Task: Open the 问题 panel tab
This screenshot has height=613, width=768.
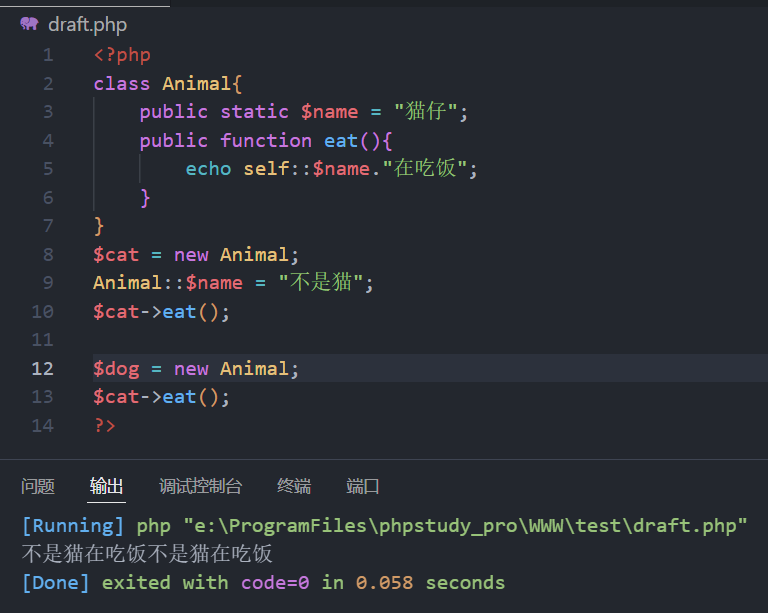Action: [x=38, y=486]
